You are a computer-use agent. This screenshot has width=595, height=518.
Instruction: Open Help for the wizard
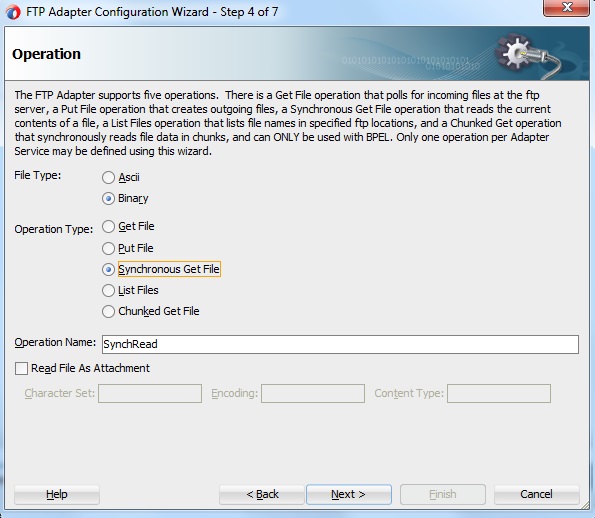(x=57, y=494)
